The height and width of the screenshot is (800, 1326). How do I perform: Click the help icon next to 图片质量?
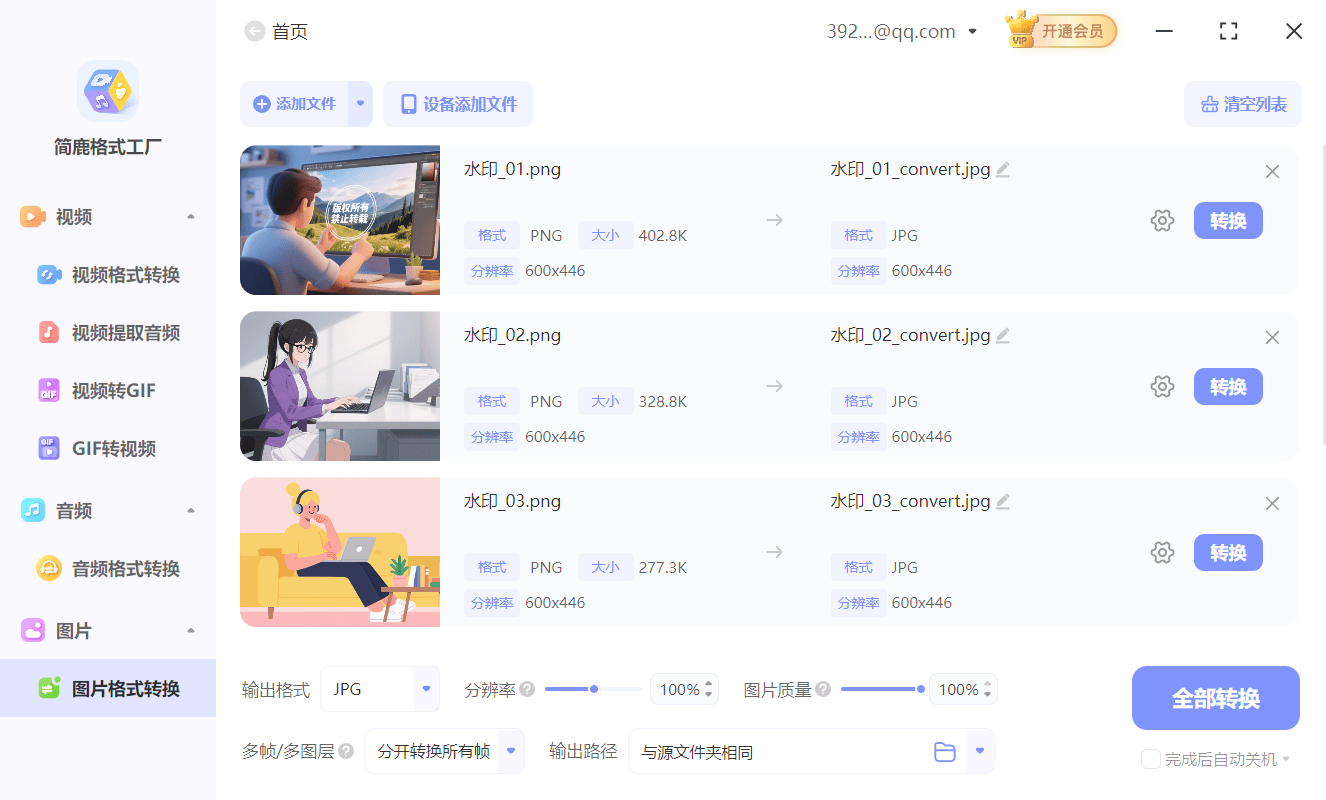click(x=823, y=689)
